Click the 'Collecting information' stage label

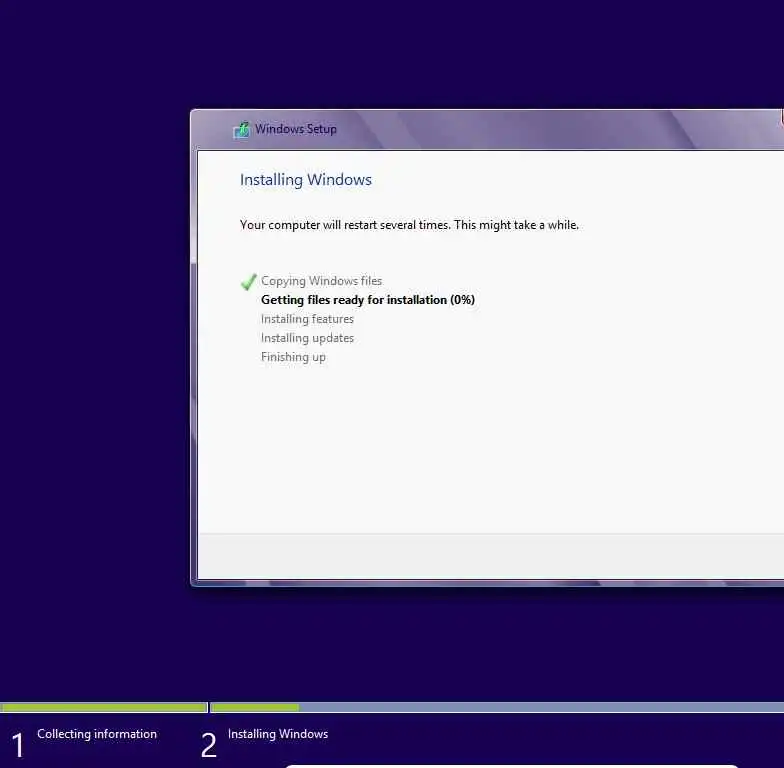tap(97, 734)
